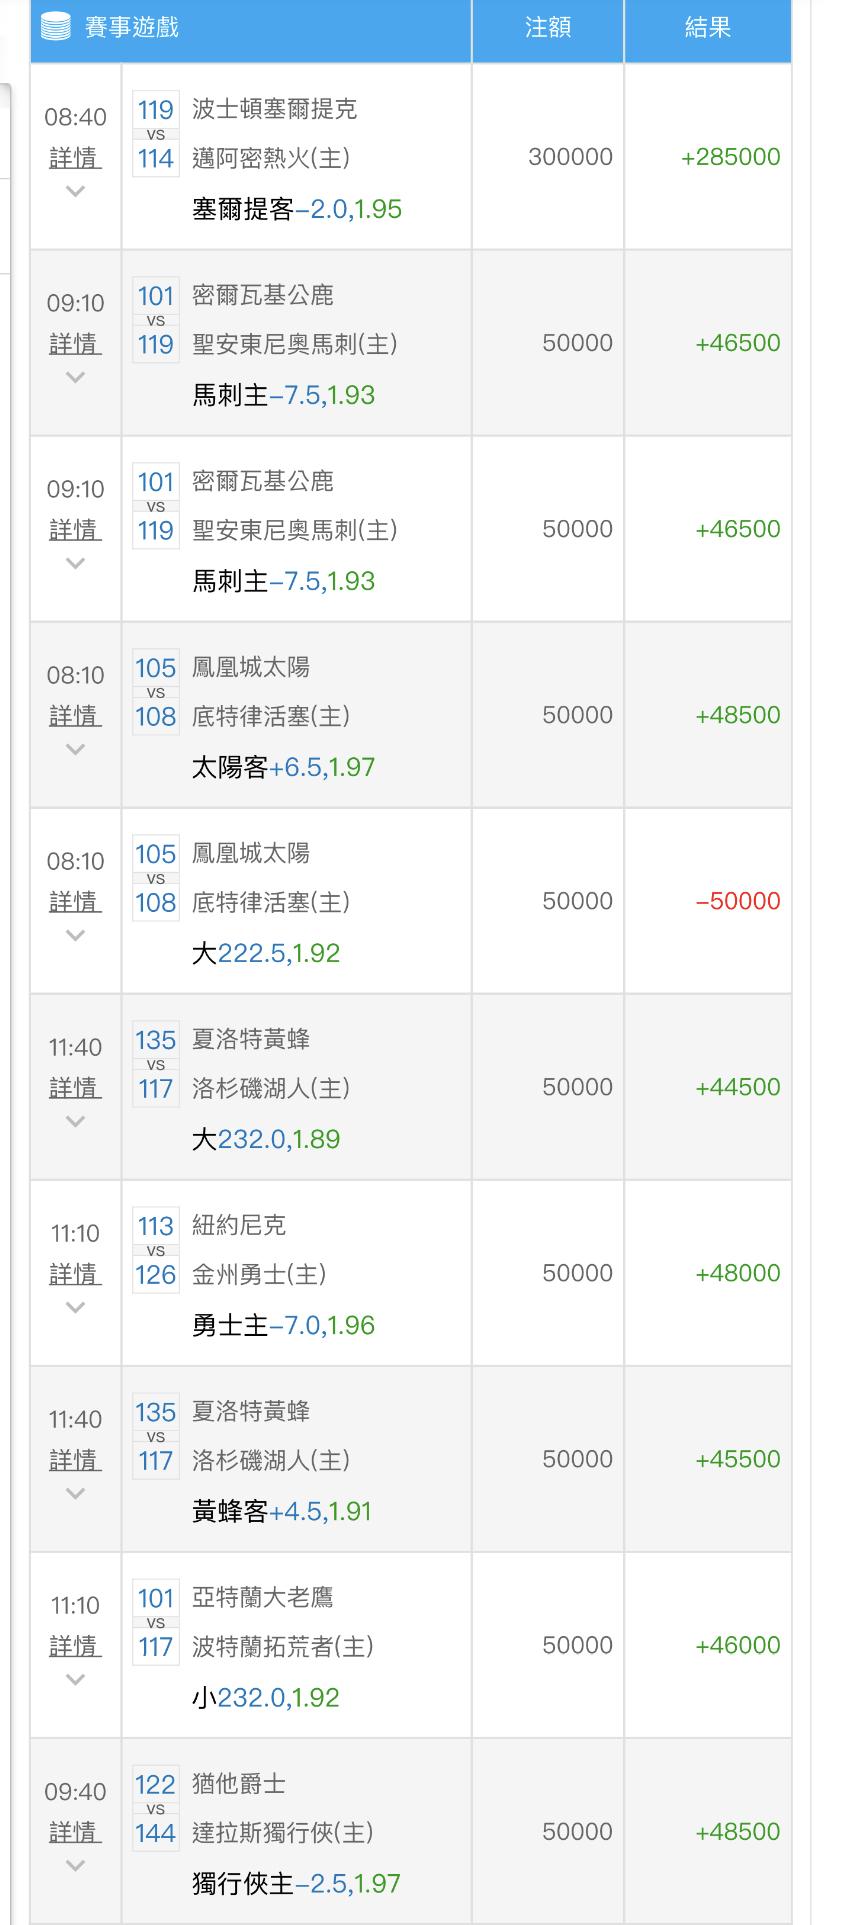The width and height of the screenshot is (861, 1925).
Task: Click the +285000 winning result
Action: 731,157
